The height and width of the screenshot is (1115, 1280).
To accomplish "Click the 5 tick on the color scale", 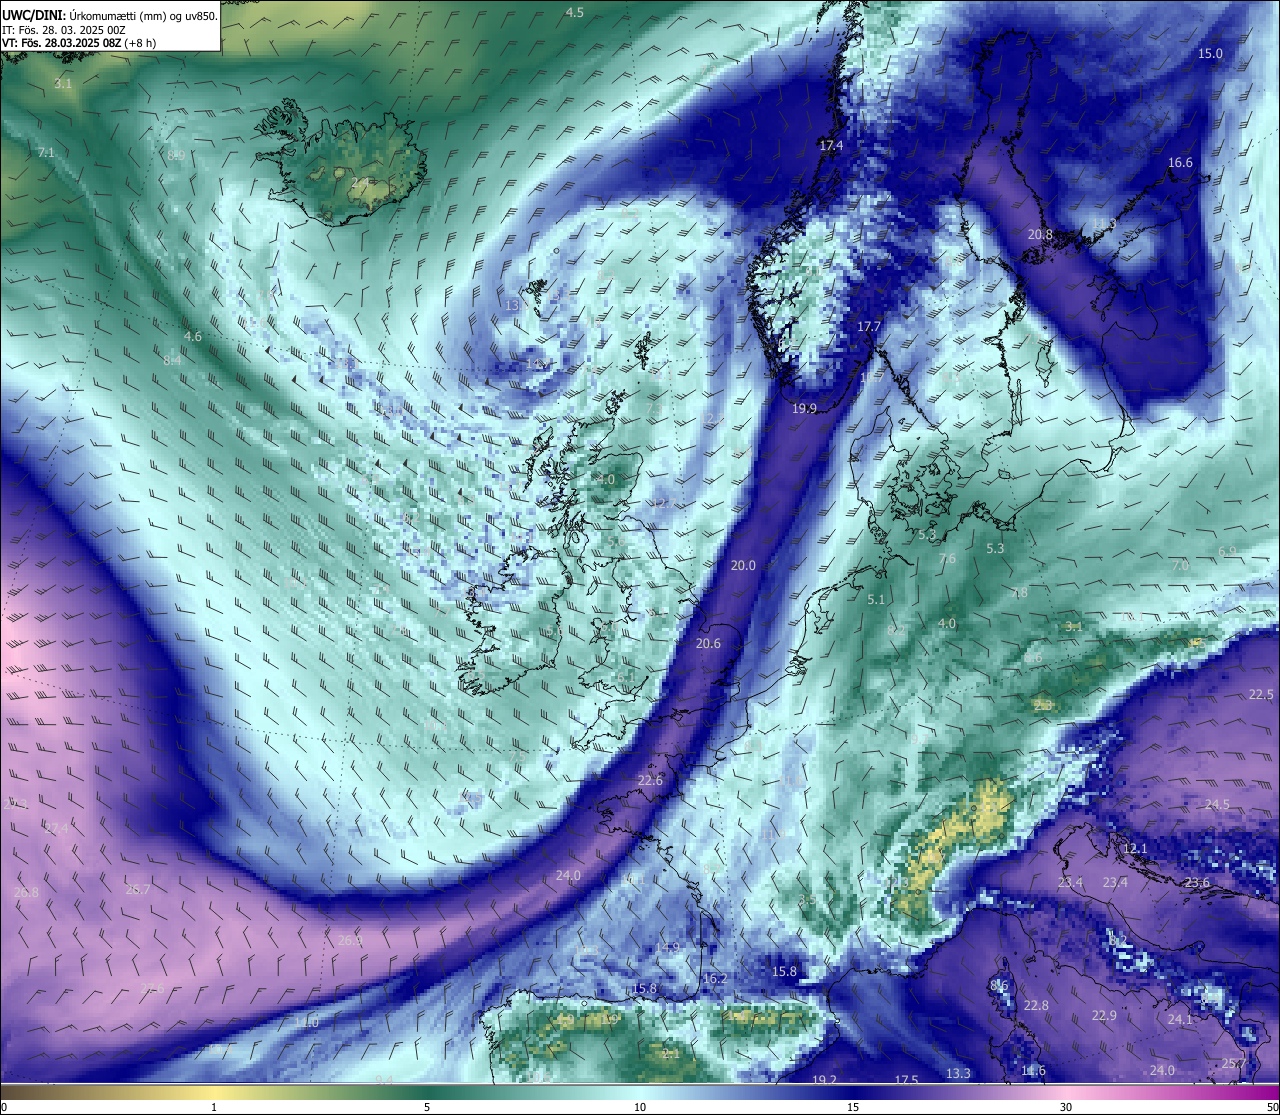I will pos(427,1107).
